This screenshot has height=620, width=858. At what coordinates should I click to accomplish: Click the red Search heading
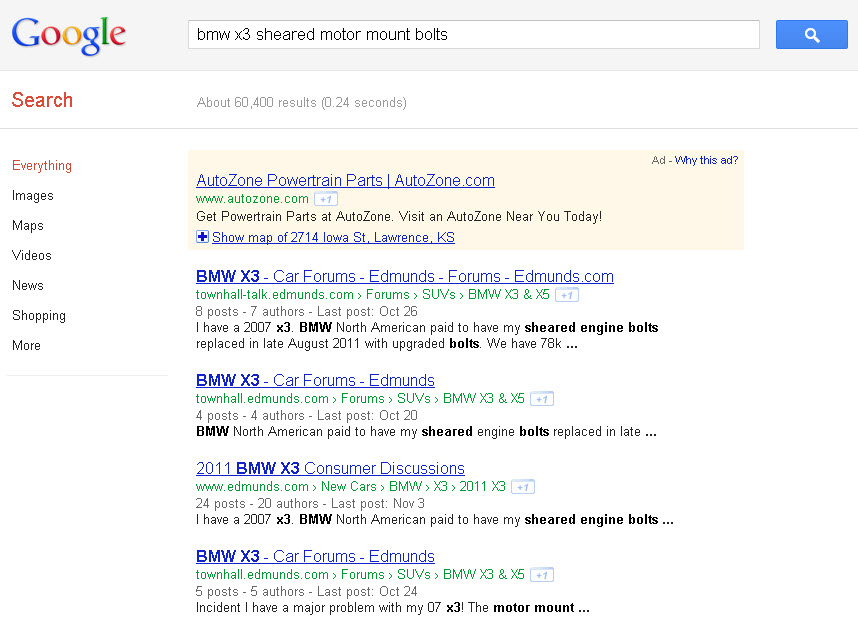pos(42,100)
